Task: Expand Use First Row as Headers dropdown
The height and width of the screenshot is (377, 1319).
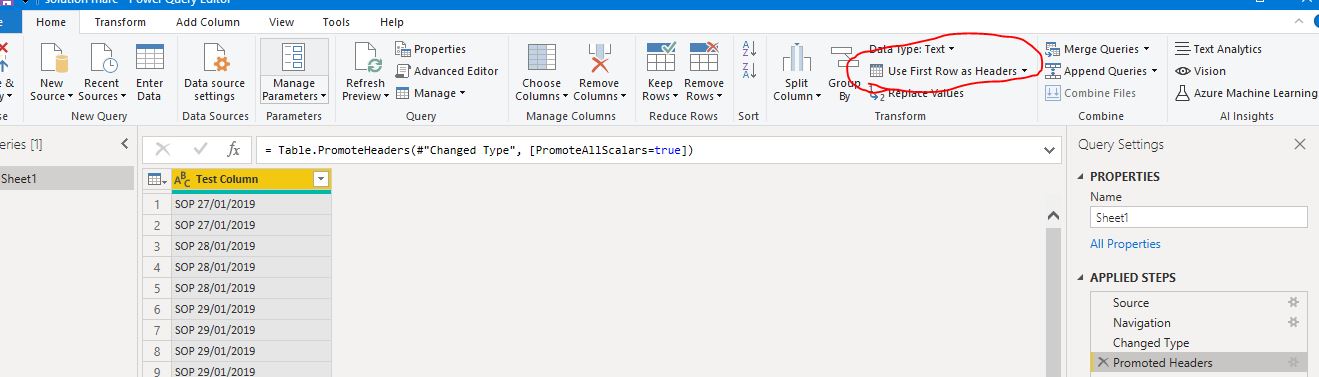Action: pos(1024,71)
